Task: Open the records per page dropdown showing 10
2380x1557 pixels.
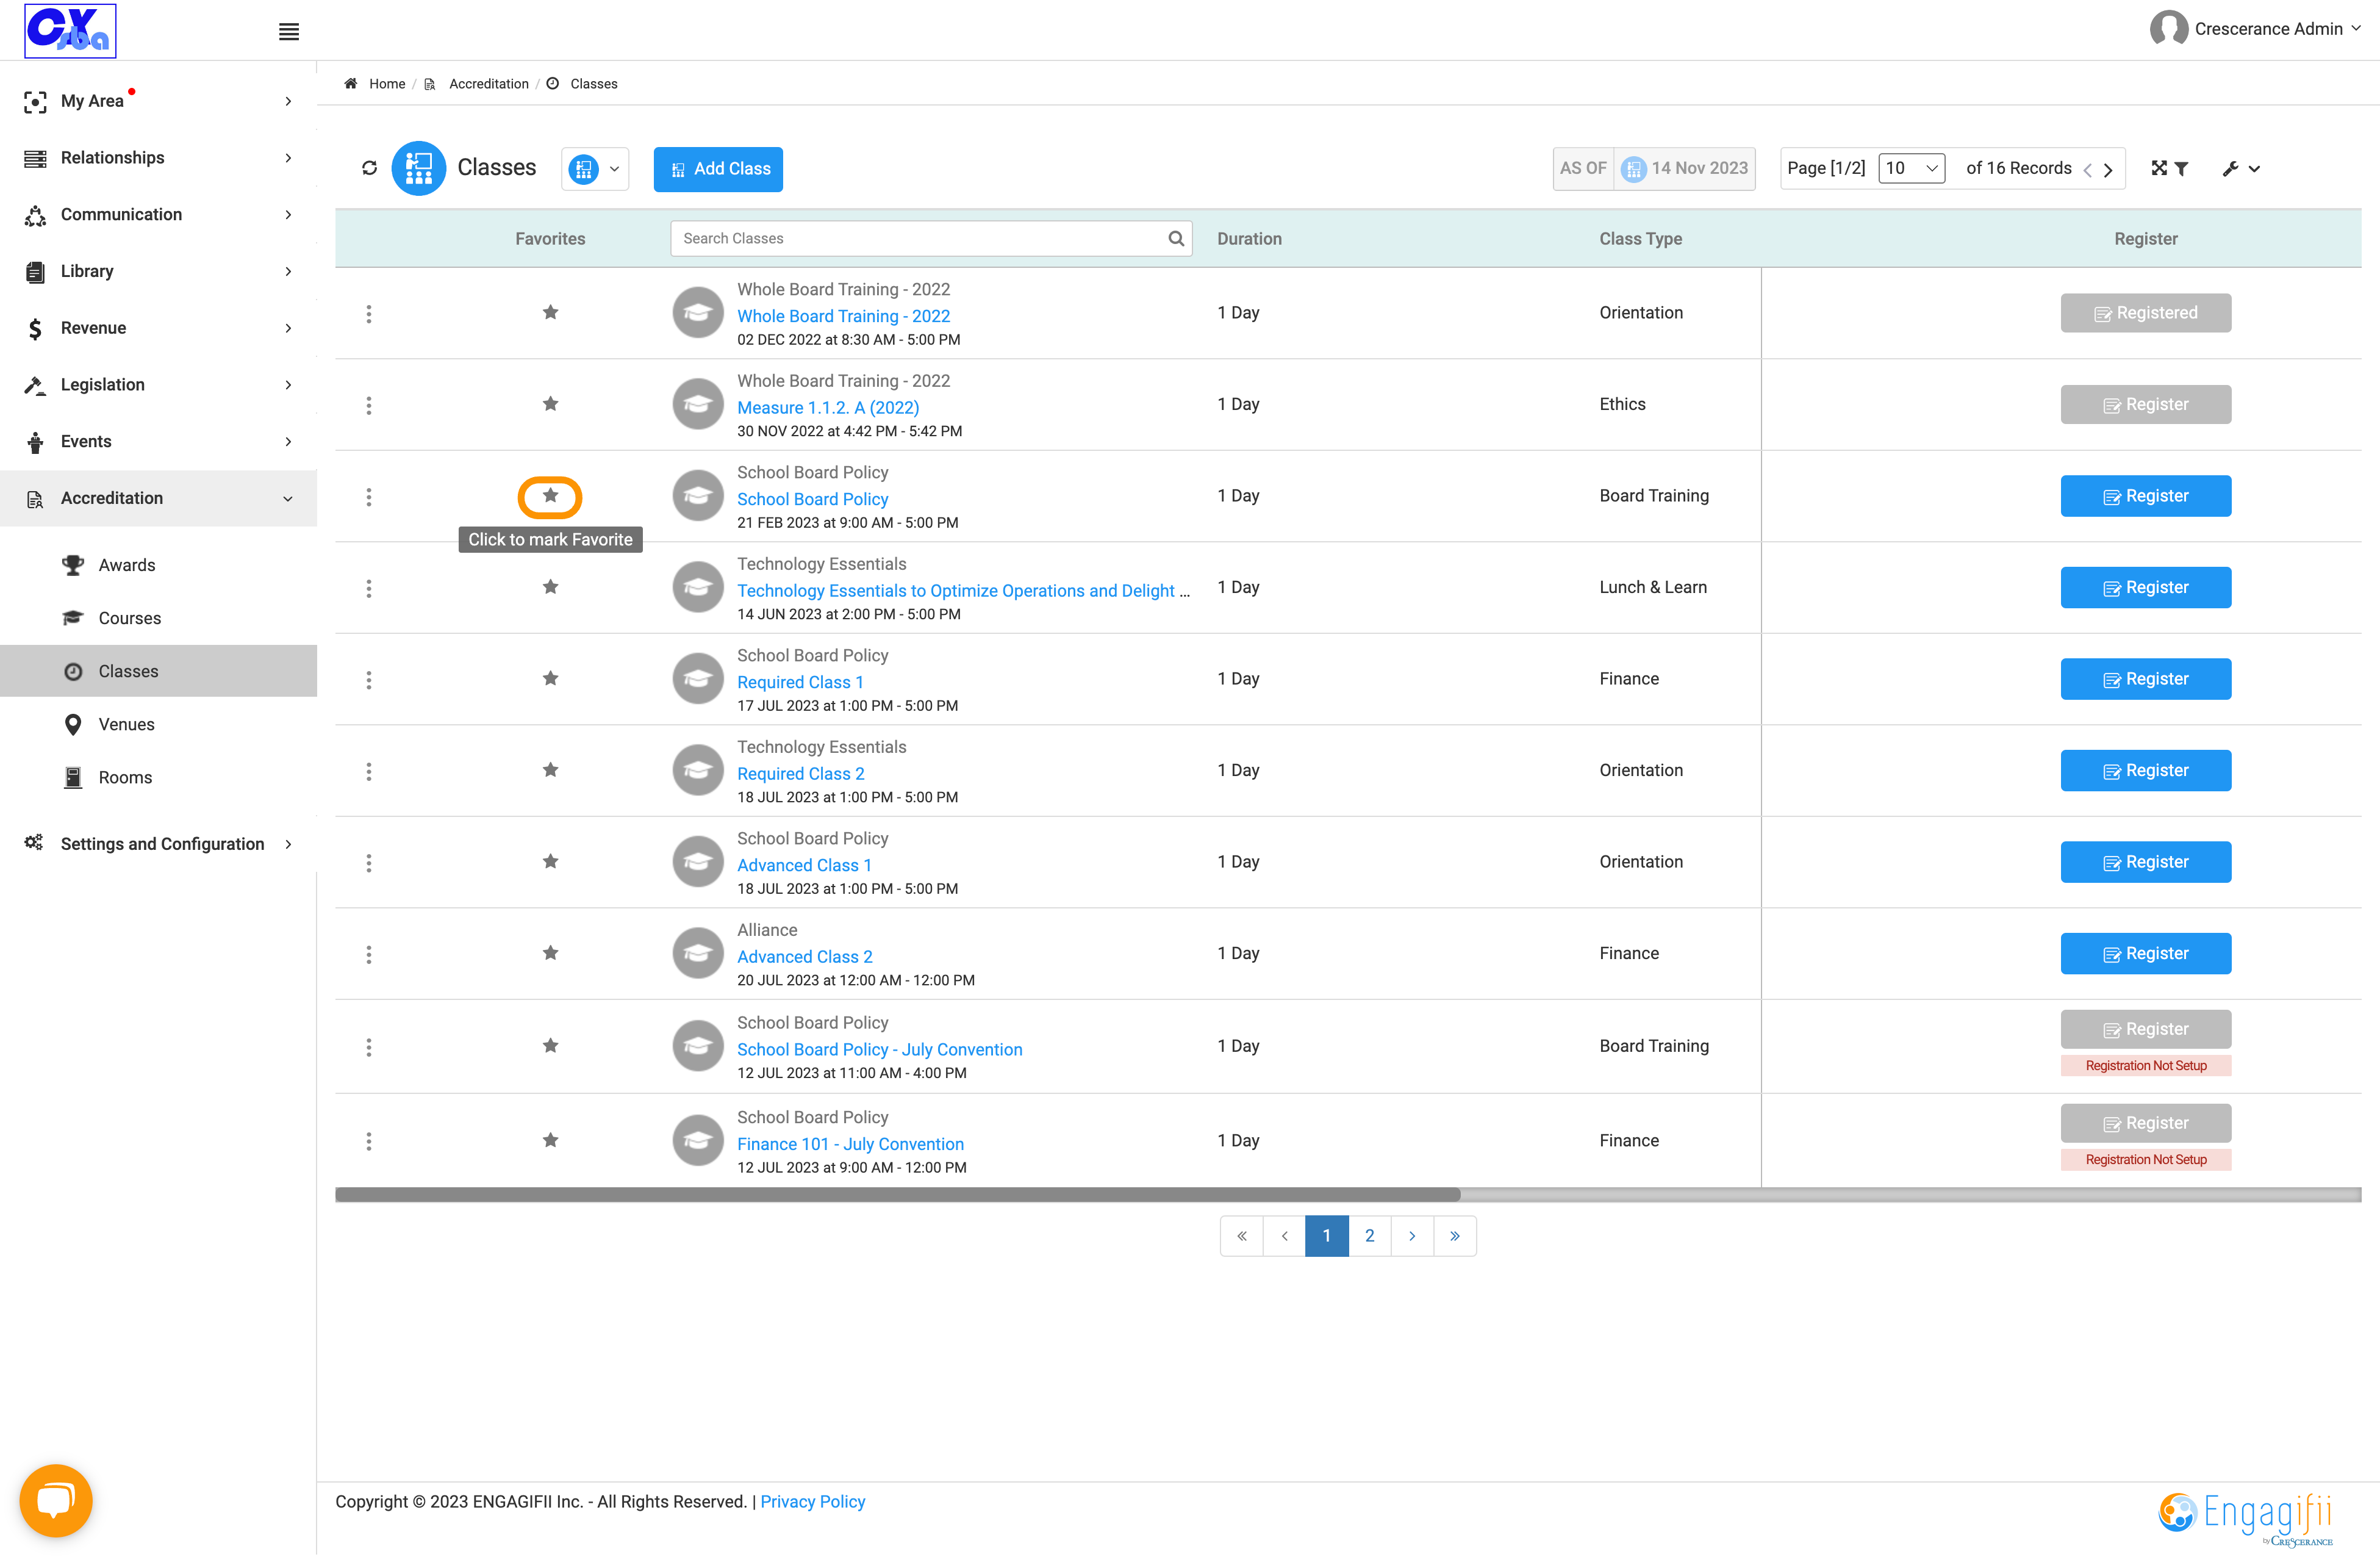Action: (x=1911, y=168)
